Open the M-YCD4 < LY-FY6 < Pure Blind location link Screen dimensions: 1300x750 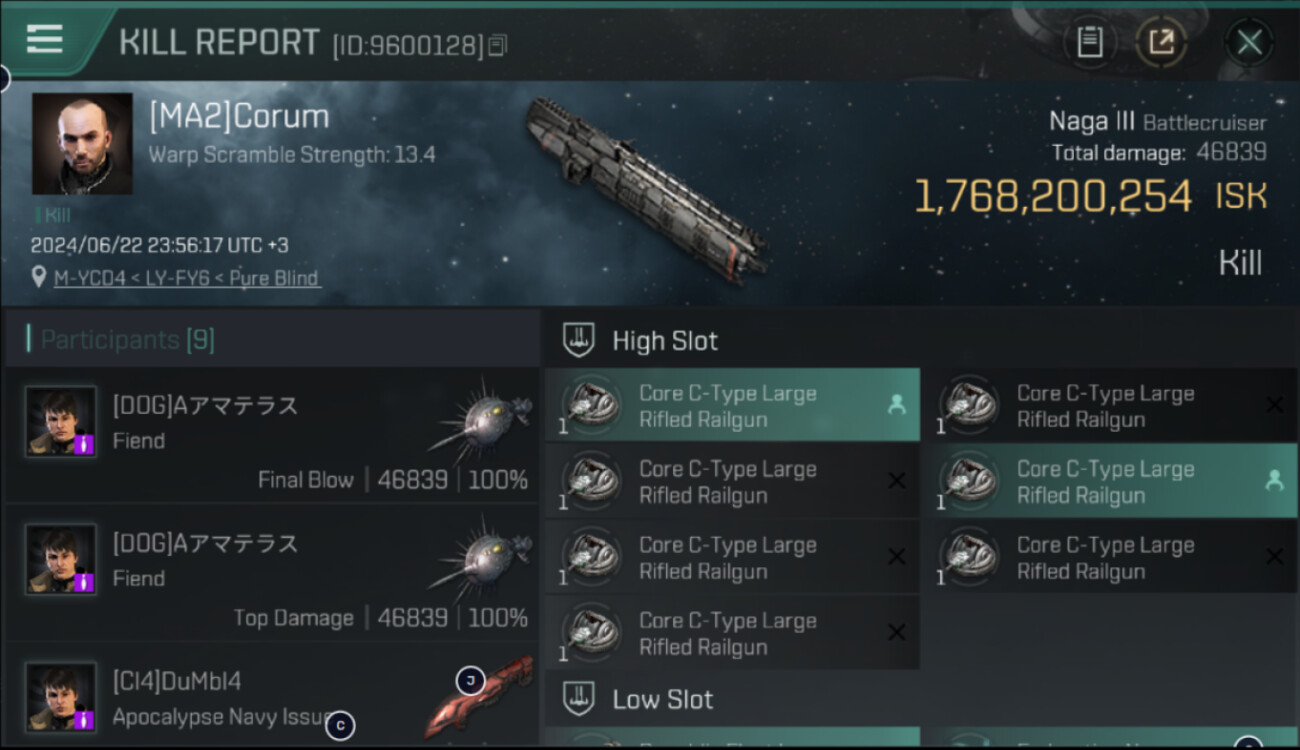[187, 278]
